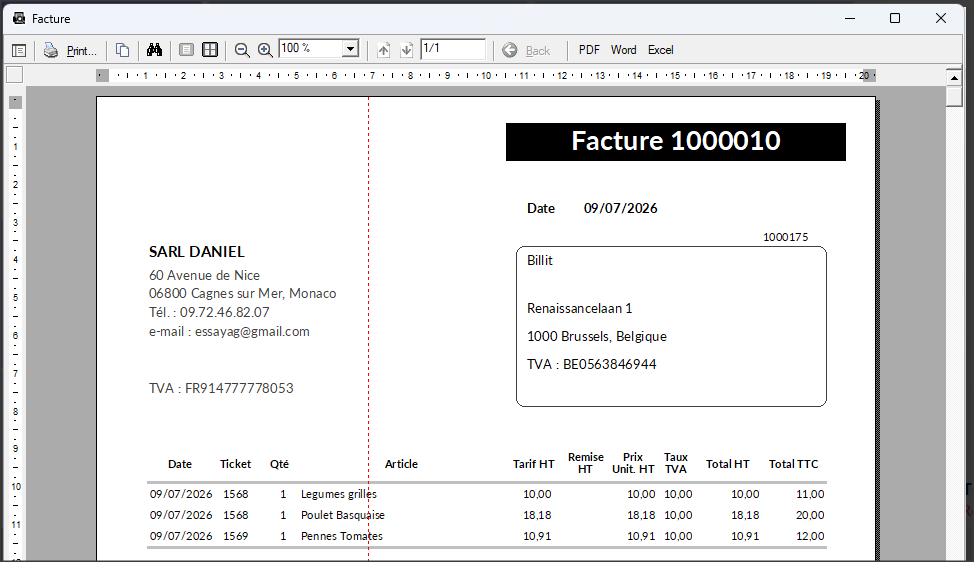Screen dimensions: 974x562
Task: Click the address Renaissancelaan 1
Action: point(580,309)
